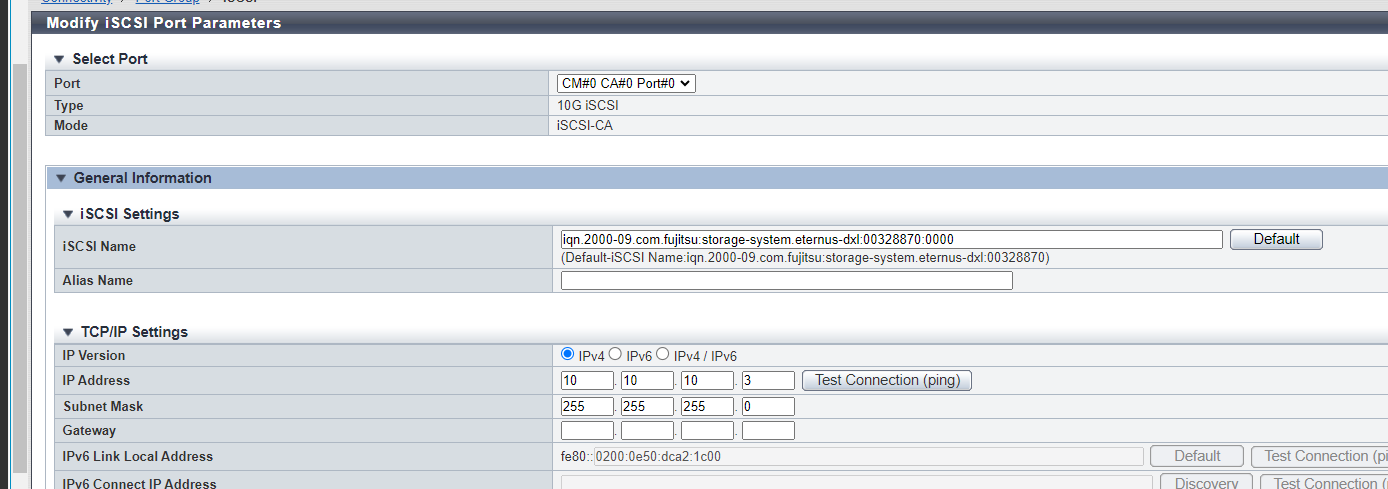Click the first octet of IP Address
This screenshot has width=1388, height=489.
[587, 381]
